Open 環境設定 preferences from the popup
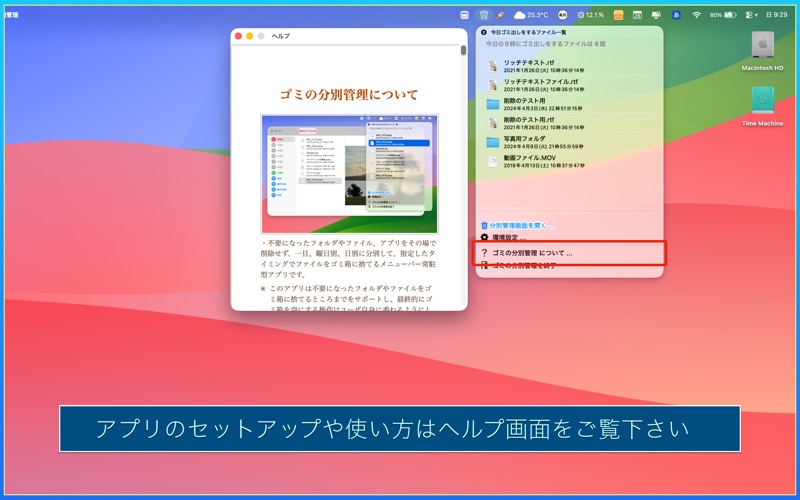 pyautogui.click(x=504, y=237)
